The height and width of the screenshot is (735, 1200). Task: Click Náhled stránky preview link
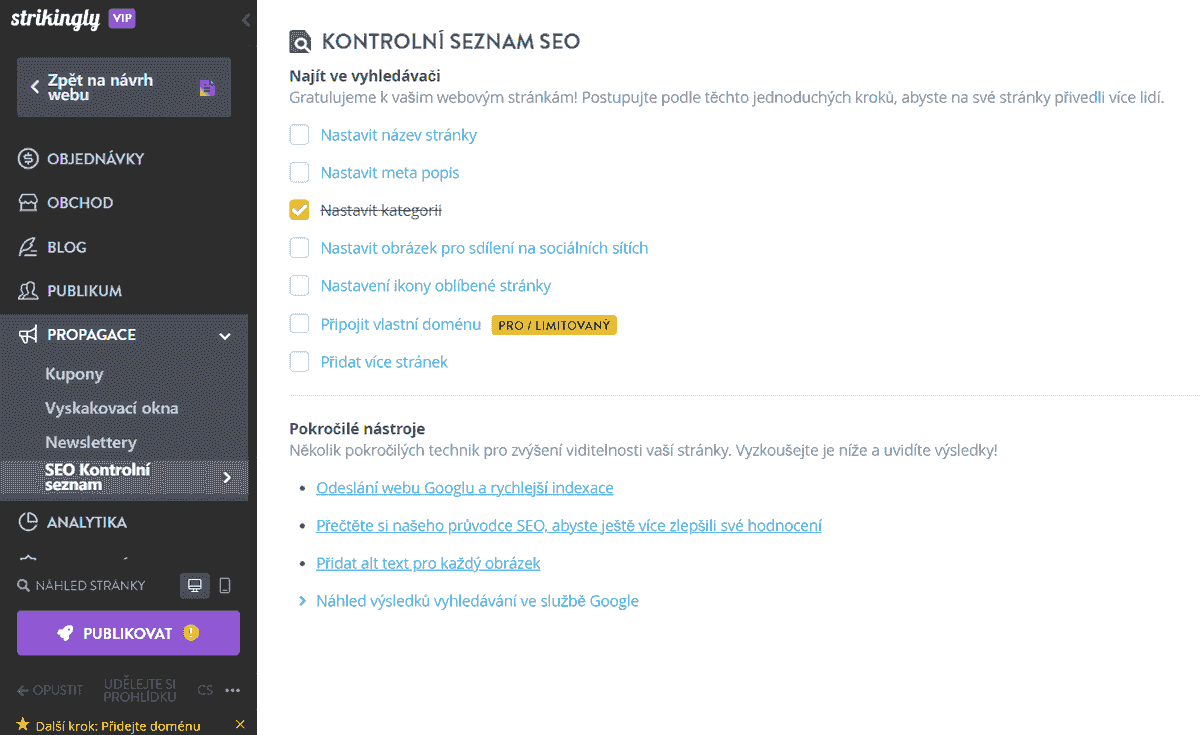point(90,586)
